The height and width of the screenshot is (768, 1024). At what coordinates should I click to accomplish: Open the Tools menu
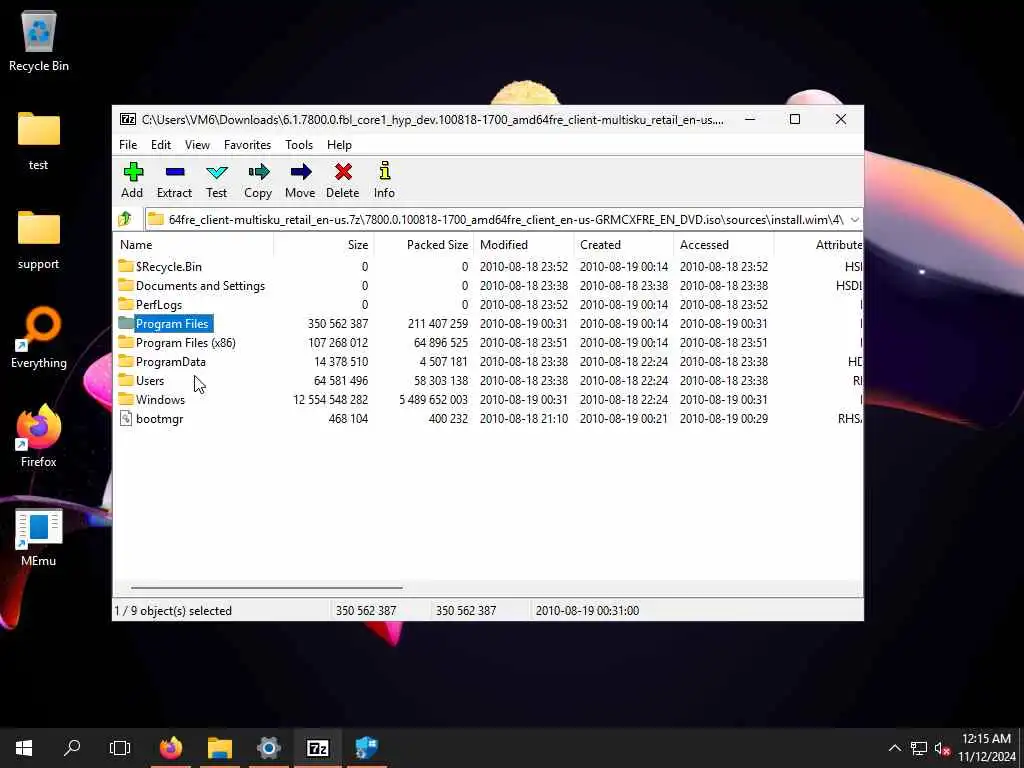299,145
